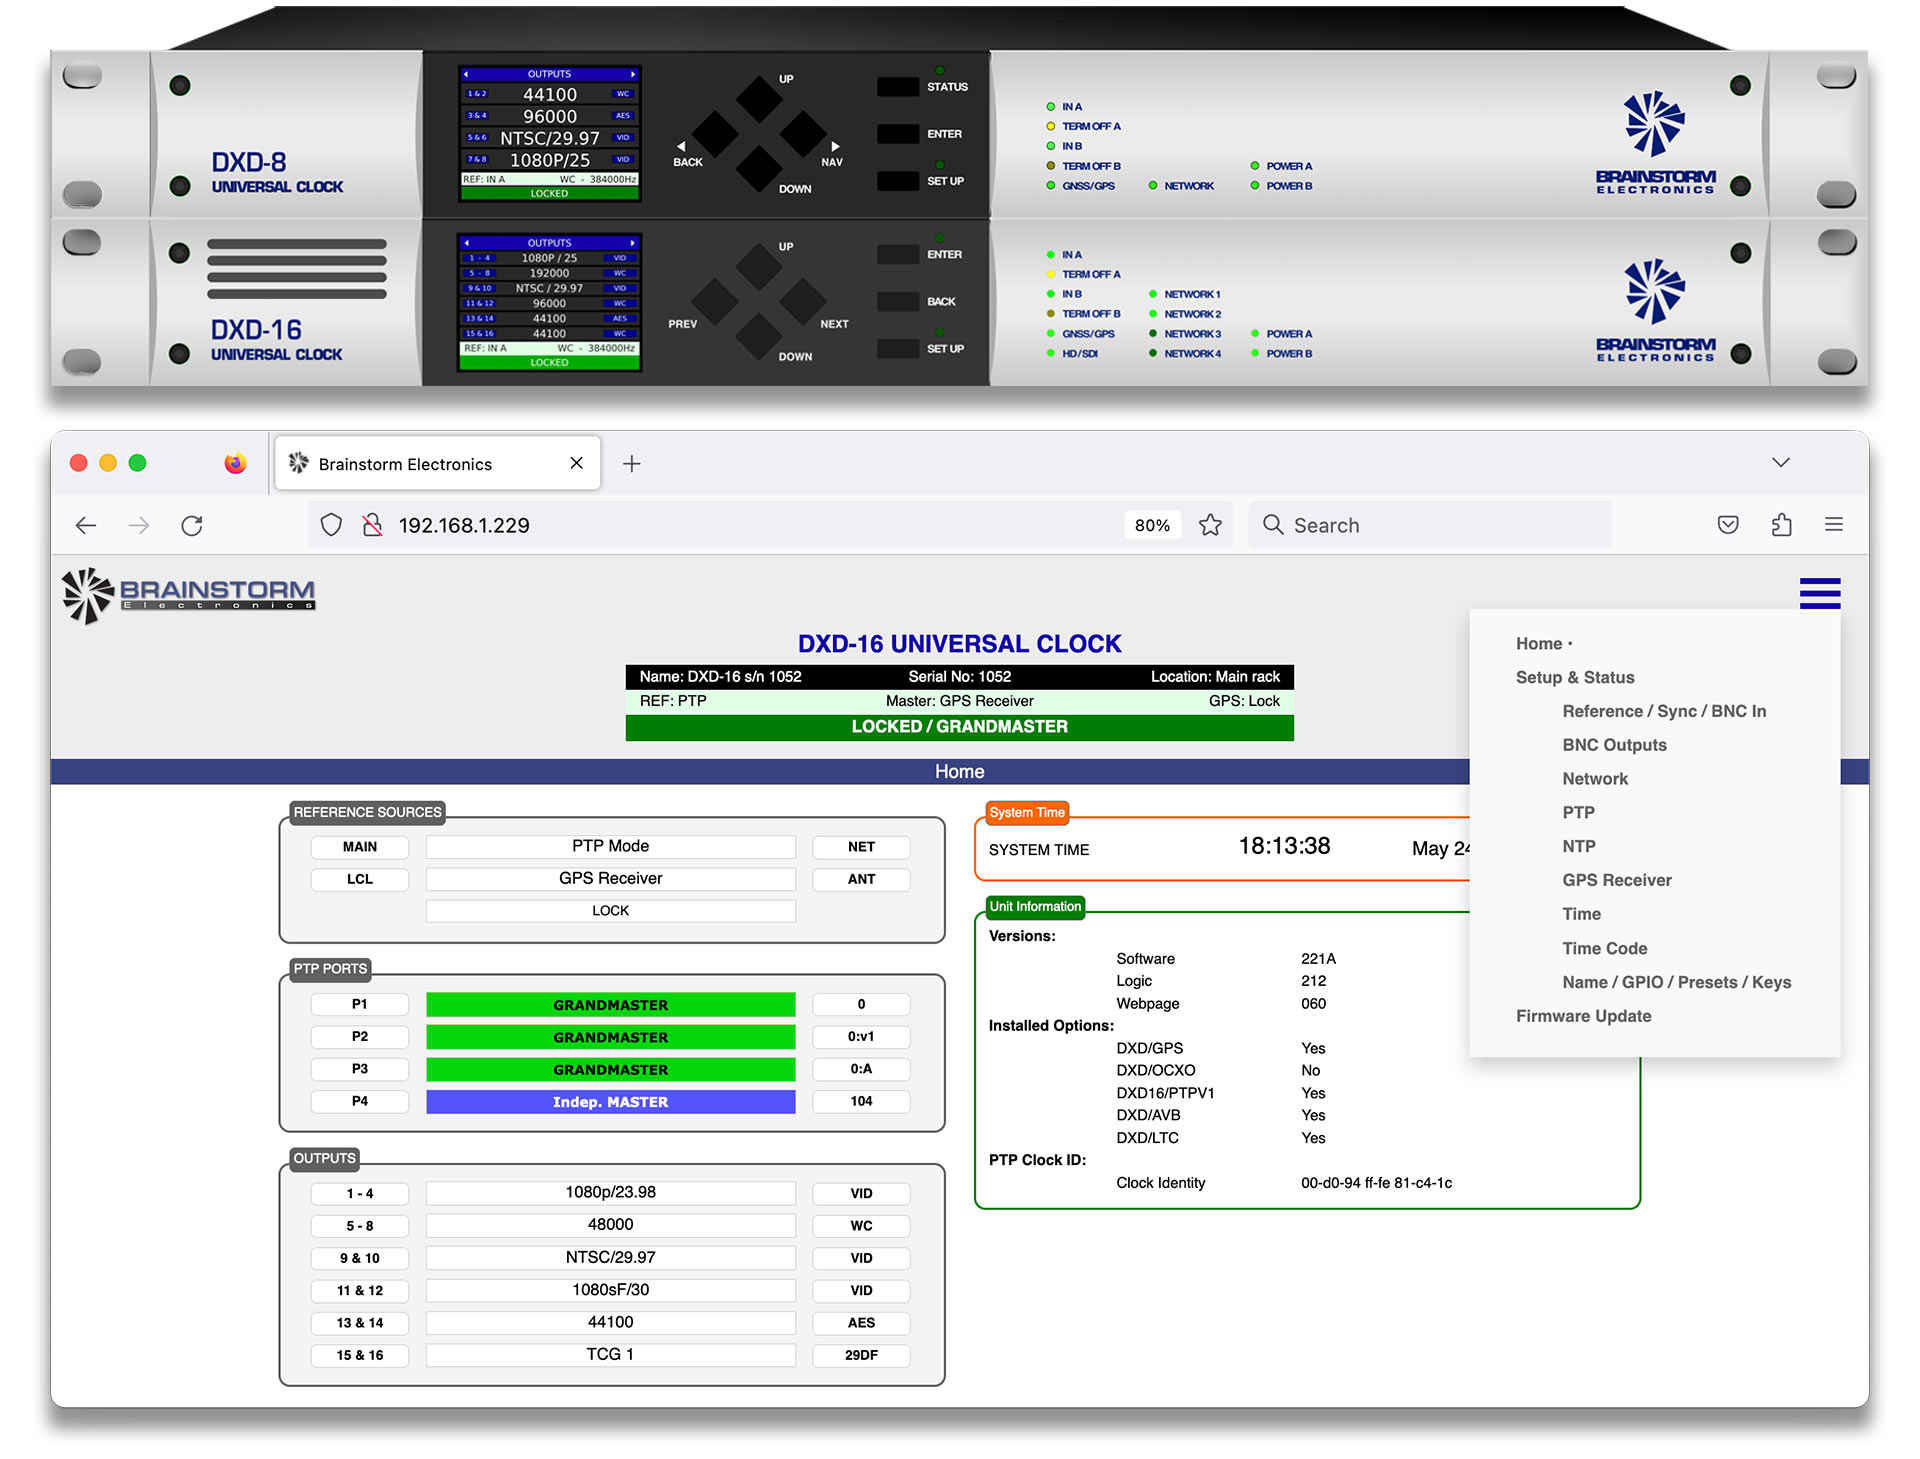Expand the list-all-tabs chevron
This screenshot has width=1920, height=1459.
coord(1781,462)
